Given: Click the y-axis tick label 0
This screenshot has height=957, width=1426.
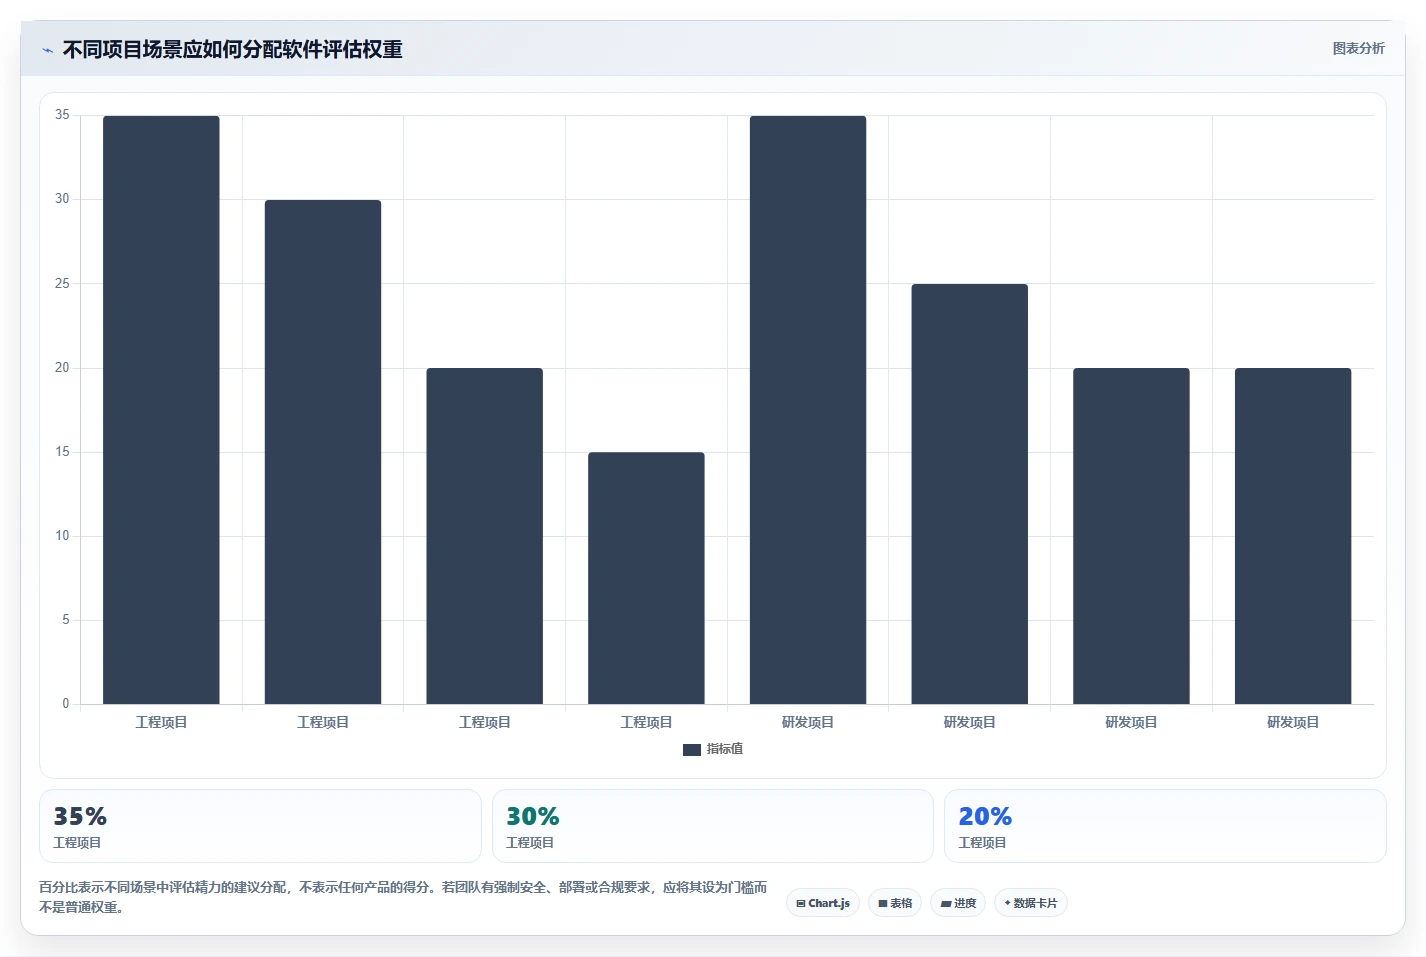Looking at the screenshot, I should point(66,703).
